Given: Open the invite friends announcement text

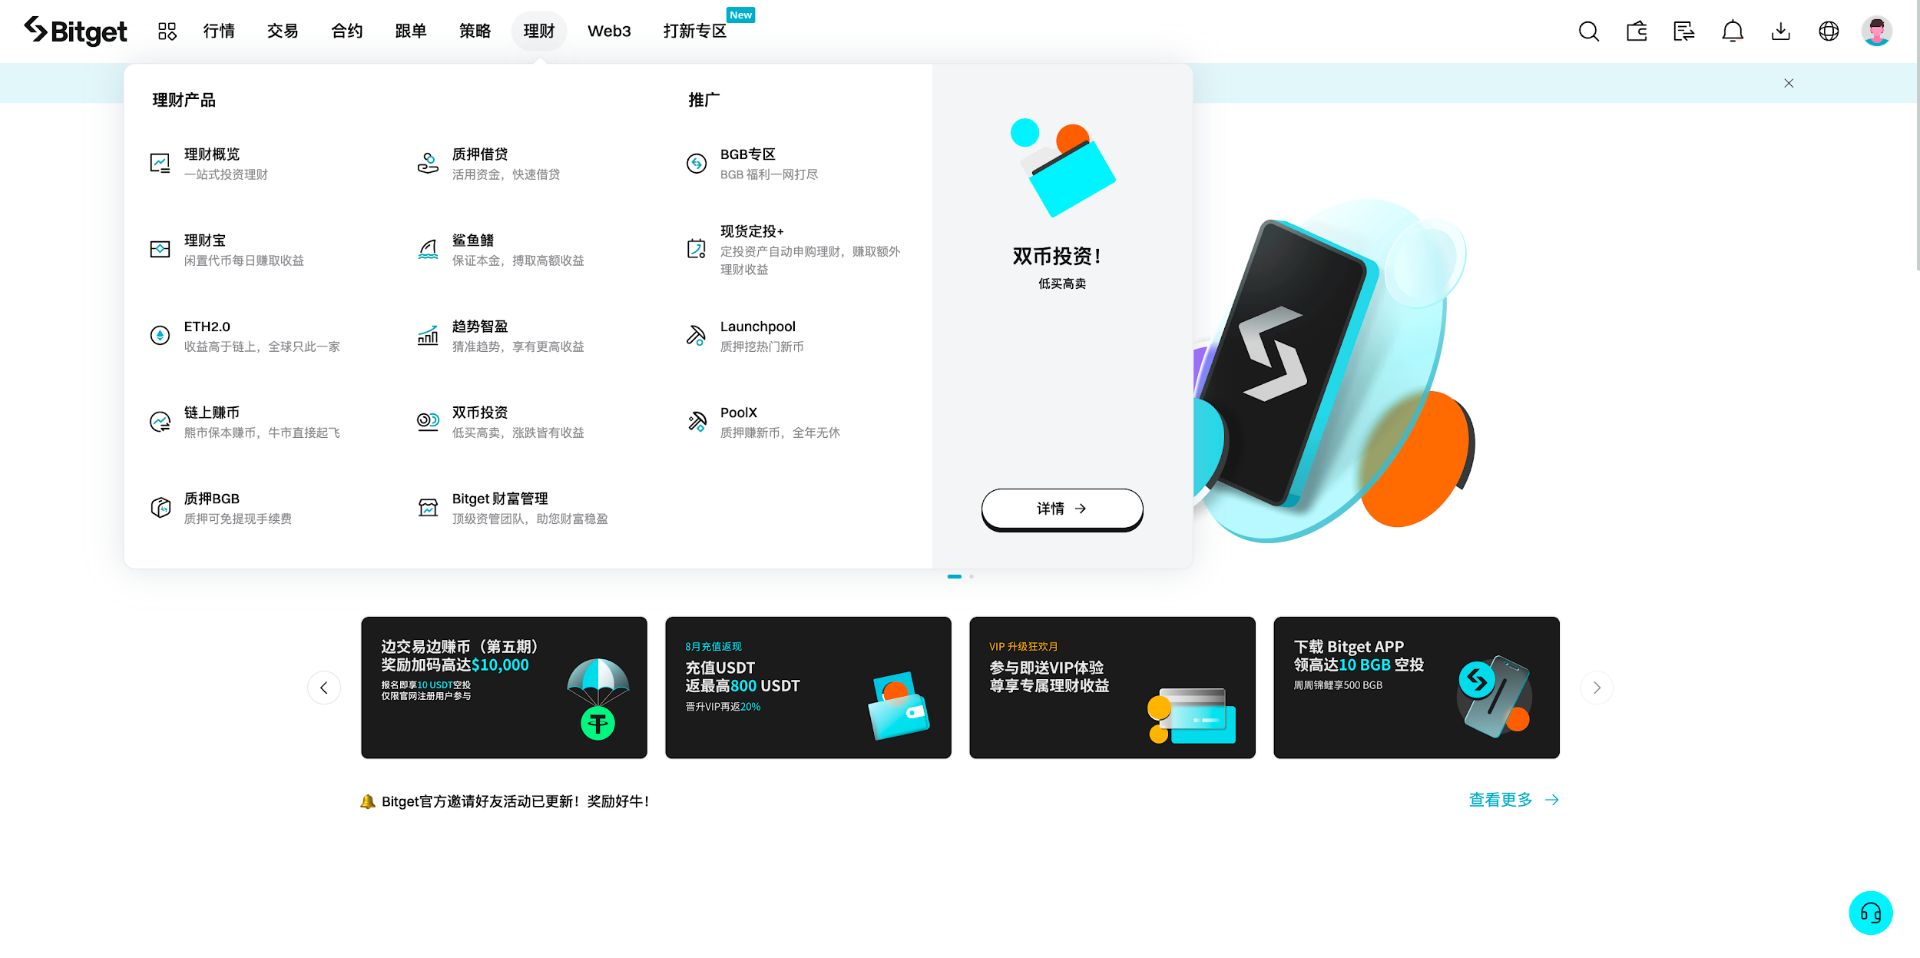Looking at the screenshot, I should click(515, 801).
